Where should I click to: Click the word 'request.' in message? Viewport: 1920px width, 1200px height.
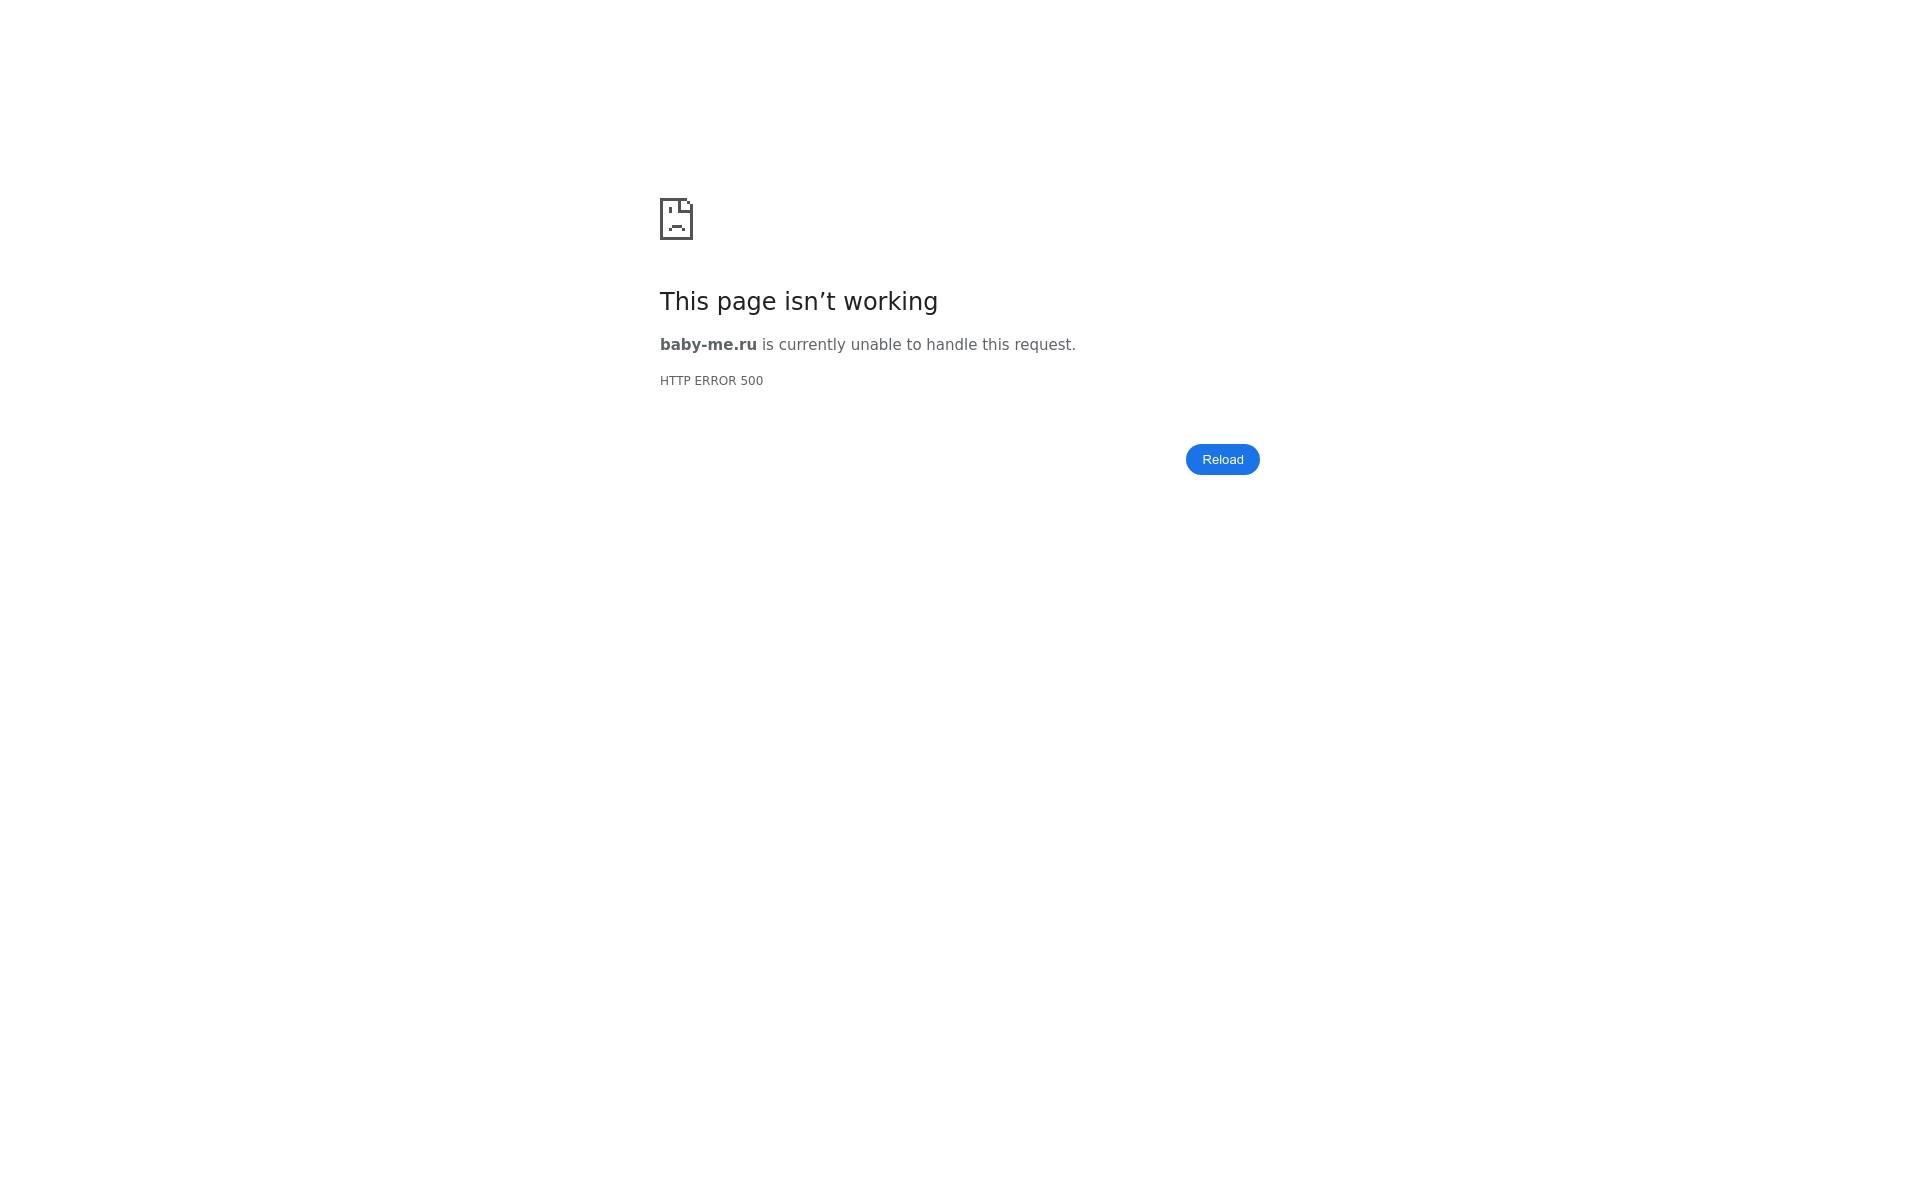click(x=1045, y=345)
